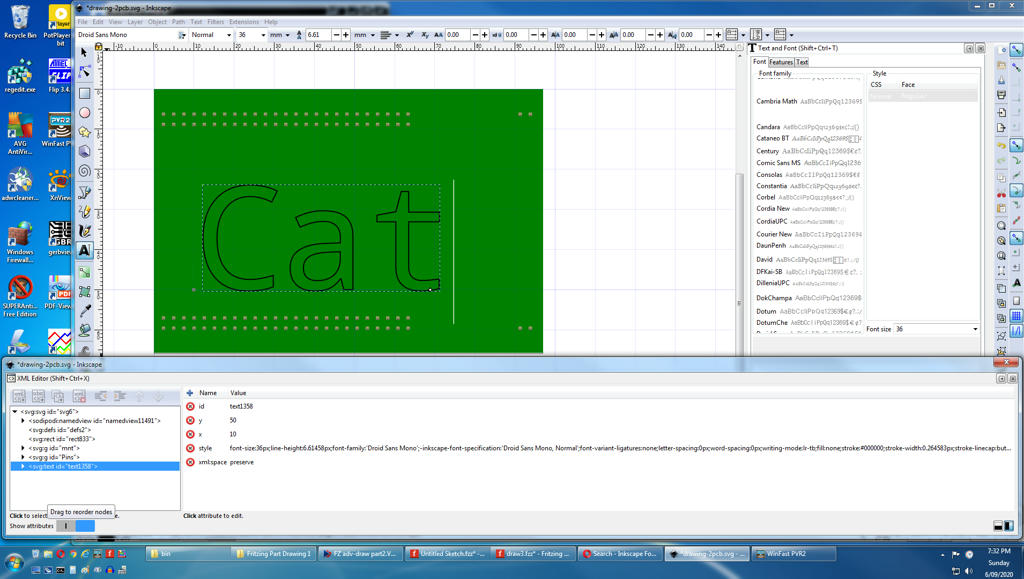Viewport: 1024px width, 579px height.
Task: Delete the style attribute
Action: (190, 448)
